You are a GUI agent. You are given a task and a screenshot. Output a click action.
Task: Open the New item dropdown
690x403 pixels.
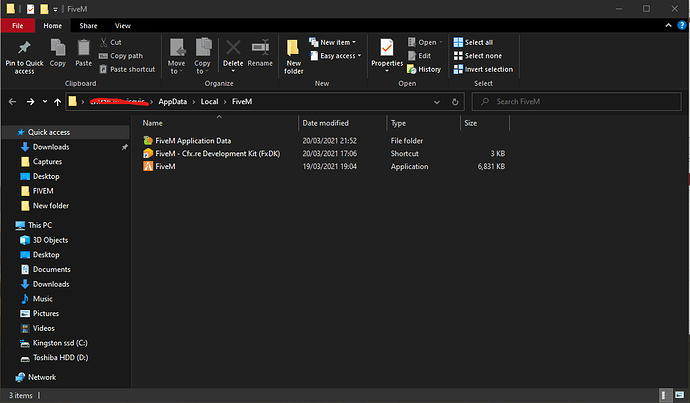pos(333,42)
